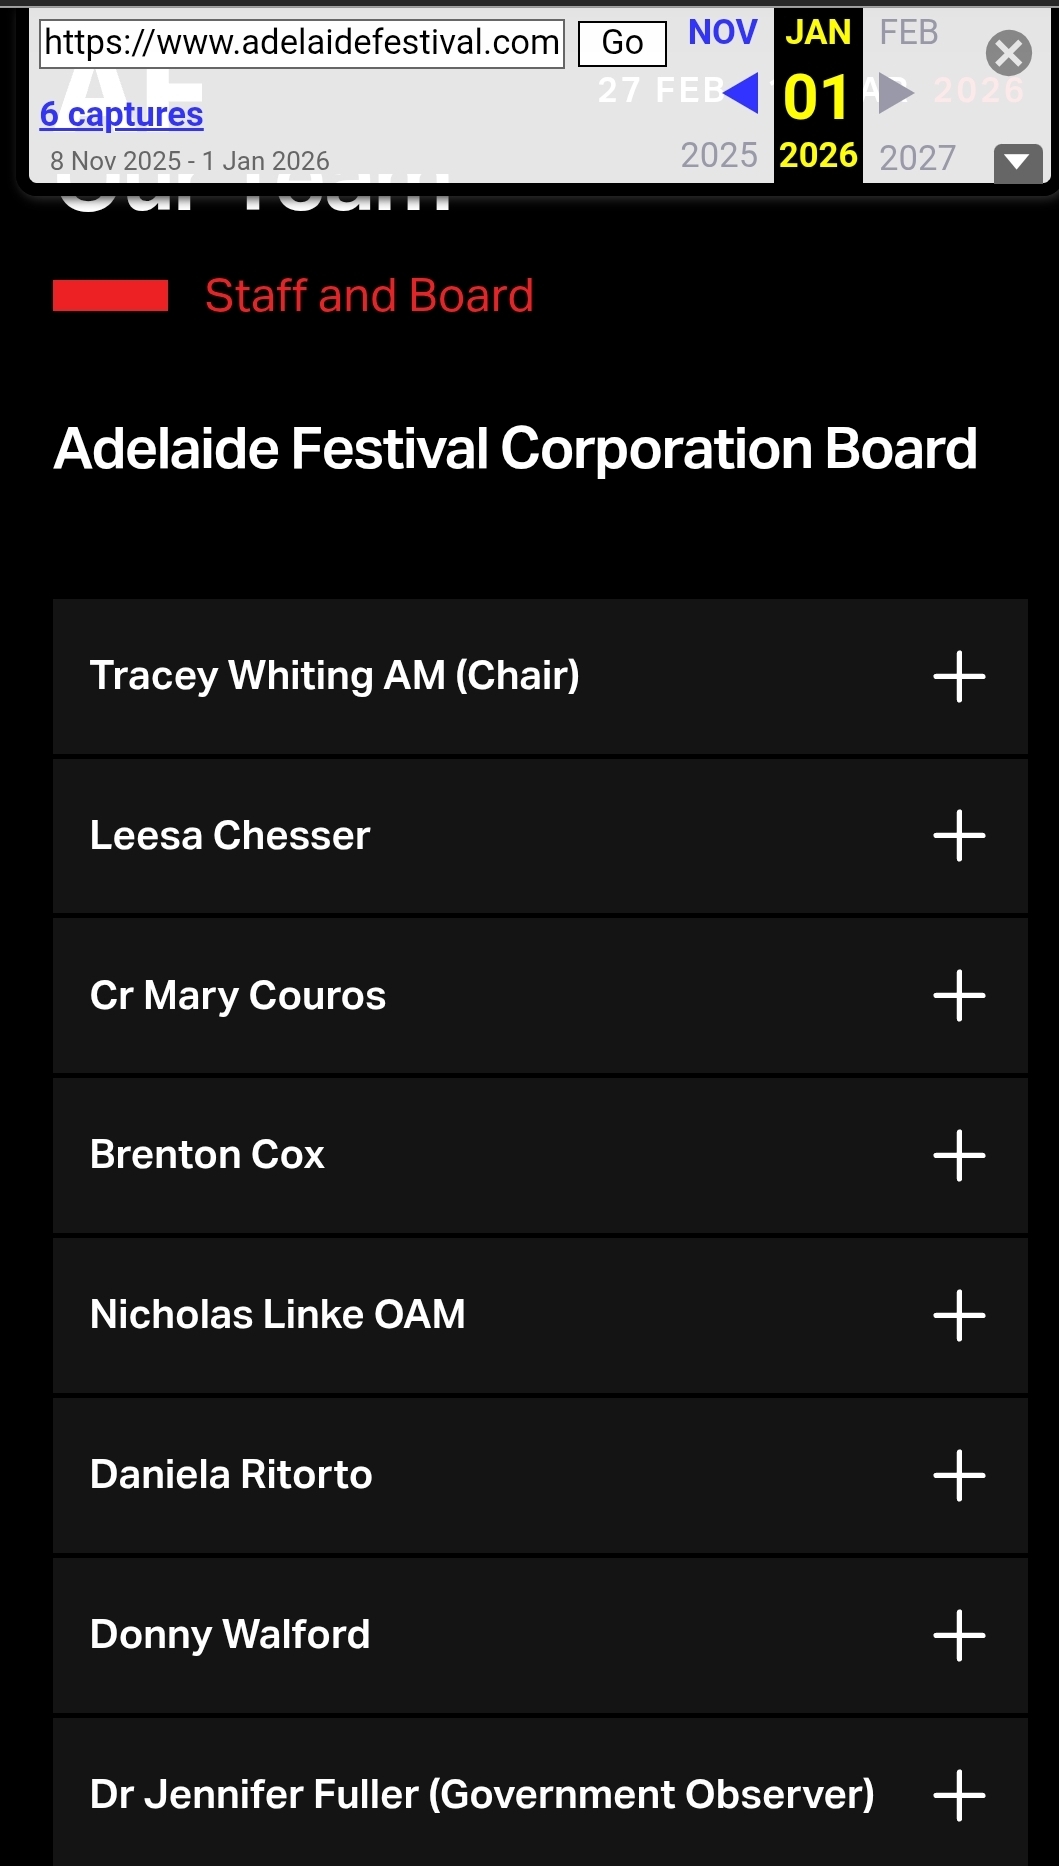
Task: Expand Nicholas Linke OAM plus icon
Action: point(959,1316)
